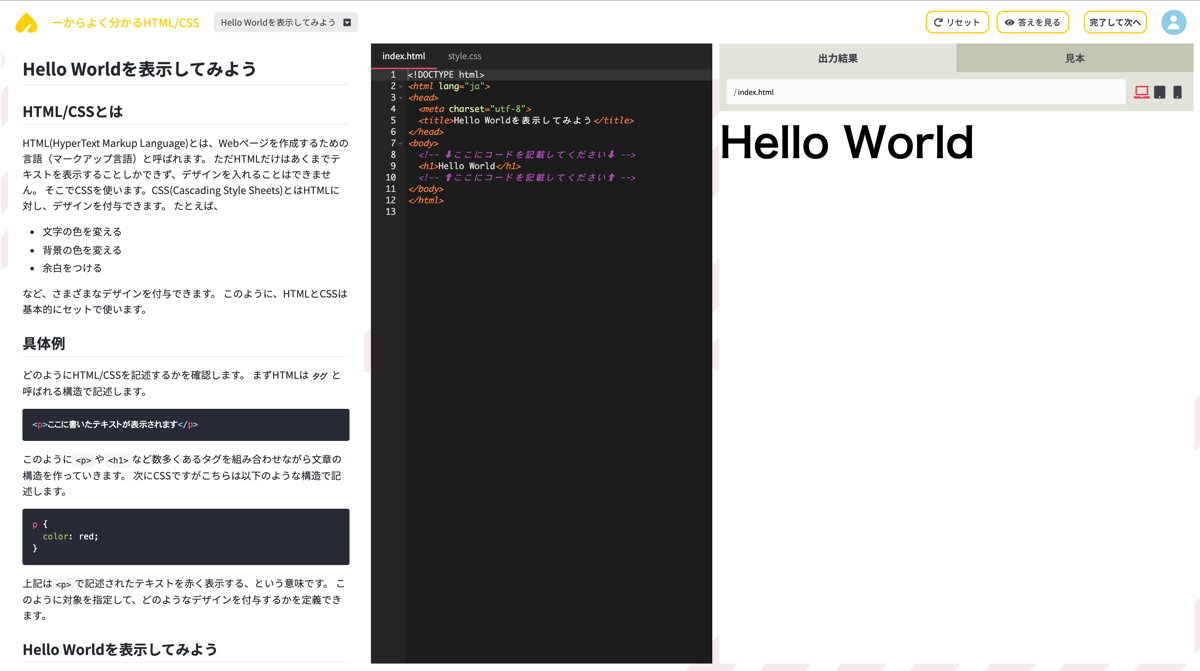Click 答えを見る to show the answer
The width and height of the screenshot is (1200, 671).
pyautogui.click(x=1032, y=22)
